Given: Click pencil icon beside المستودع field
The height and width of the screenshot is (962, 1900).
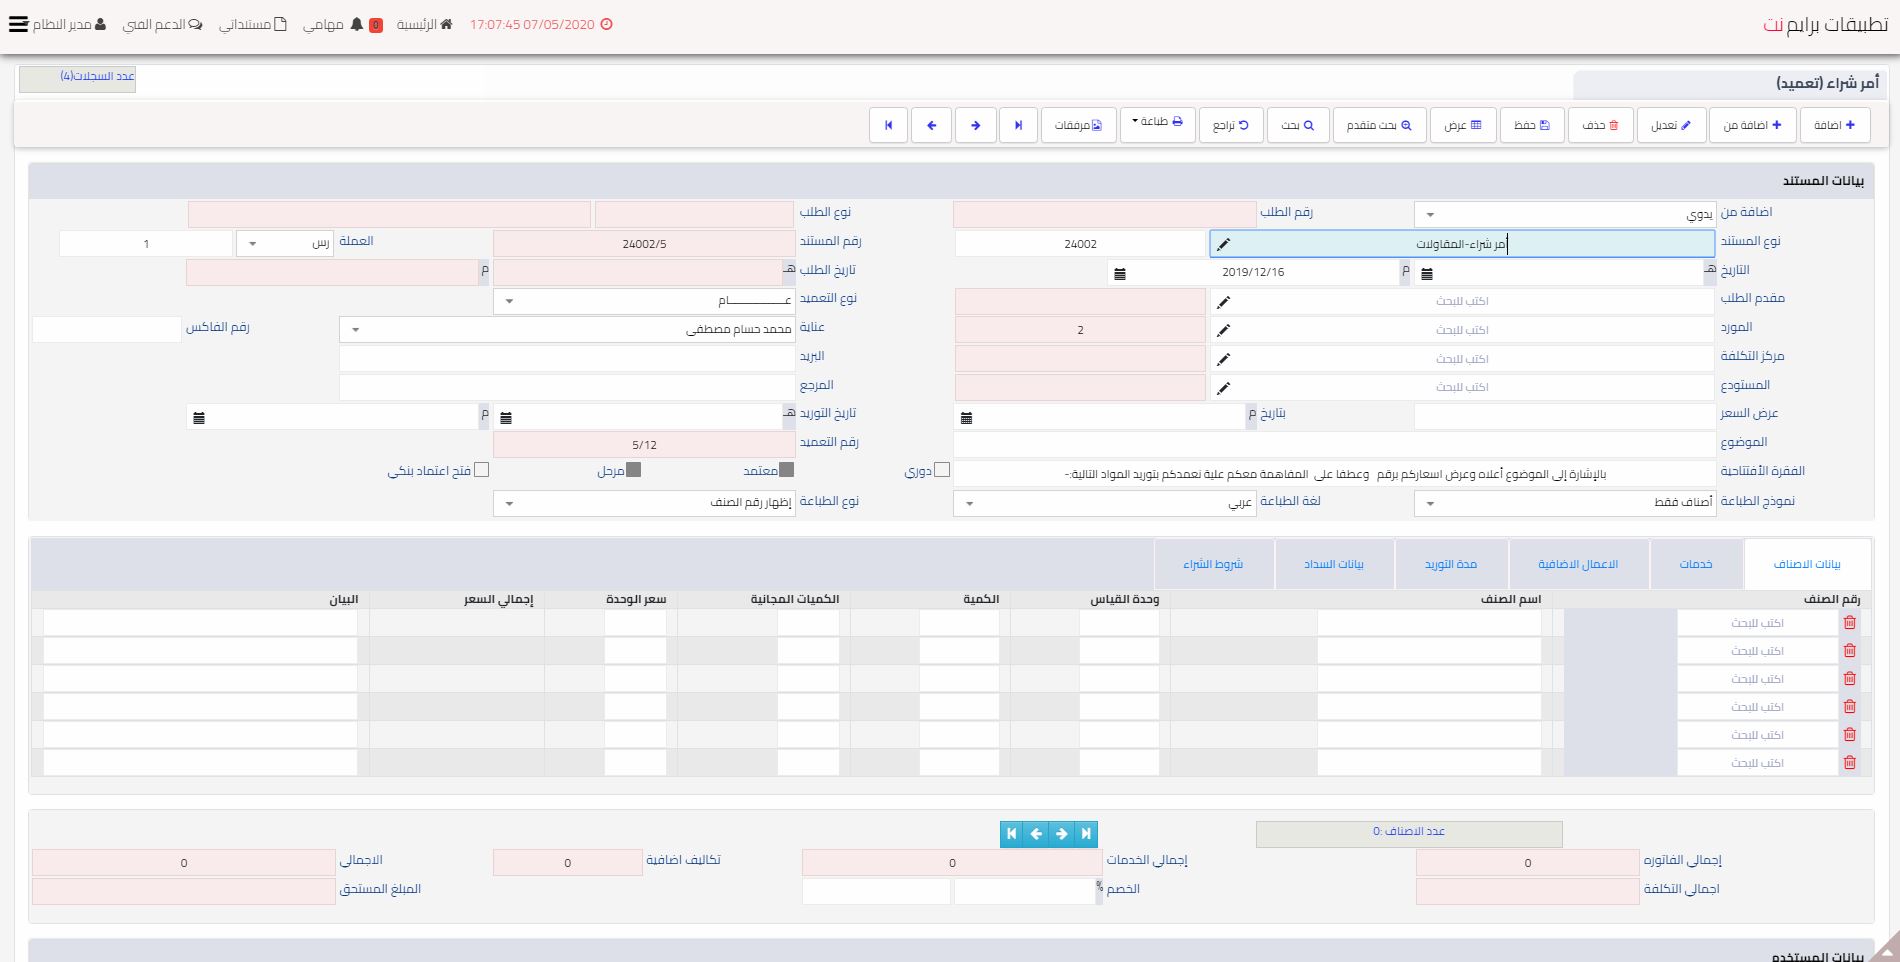Looking at the screenshot, I should (1223, 388).
